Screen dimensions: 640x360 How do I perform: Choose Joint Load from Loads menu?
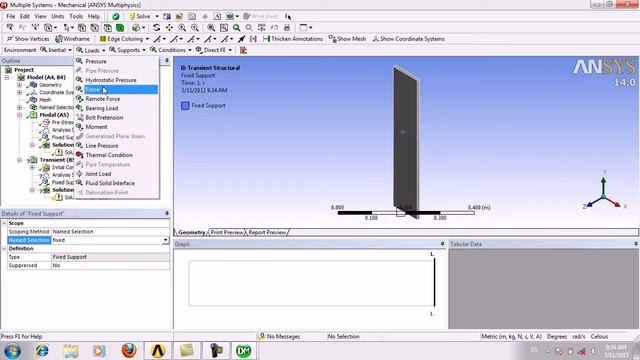pyautogui.click(x=117, y=174)
